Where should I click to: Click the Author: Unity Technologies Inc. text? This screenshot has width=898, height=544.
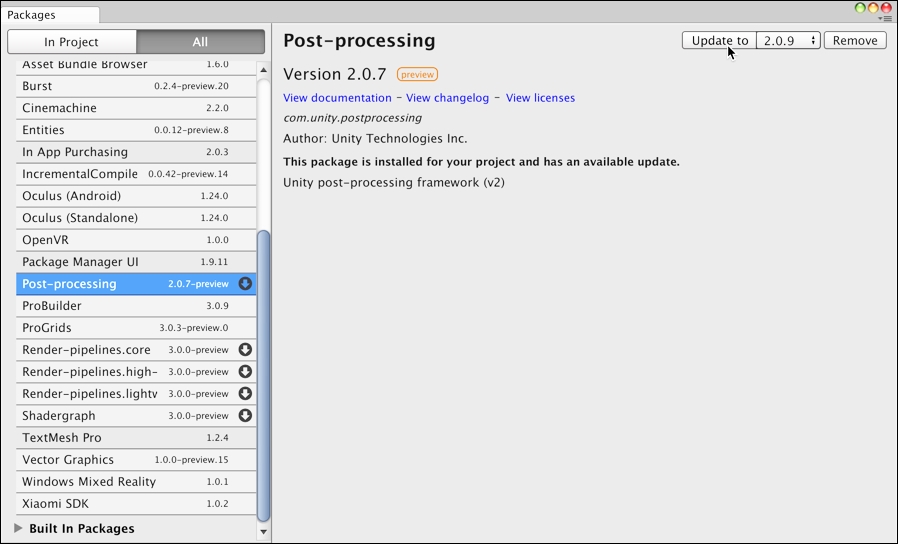click(375, 139)
